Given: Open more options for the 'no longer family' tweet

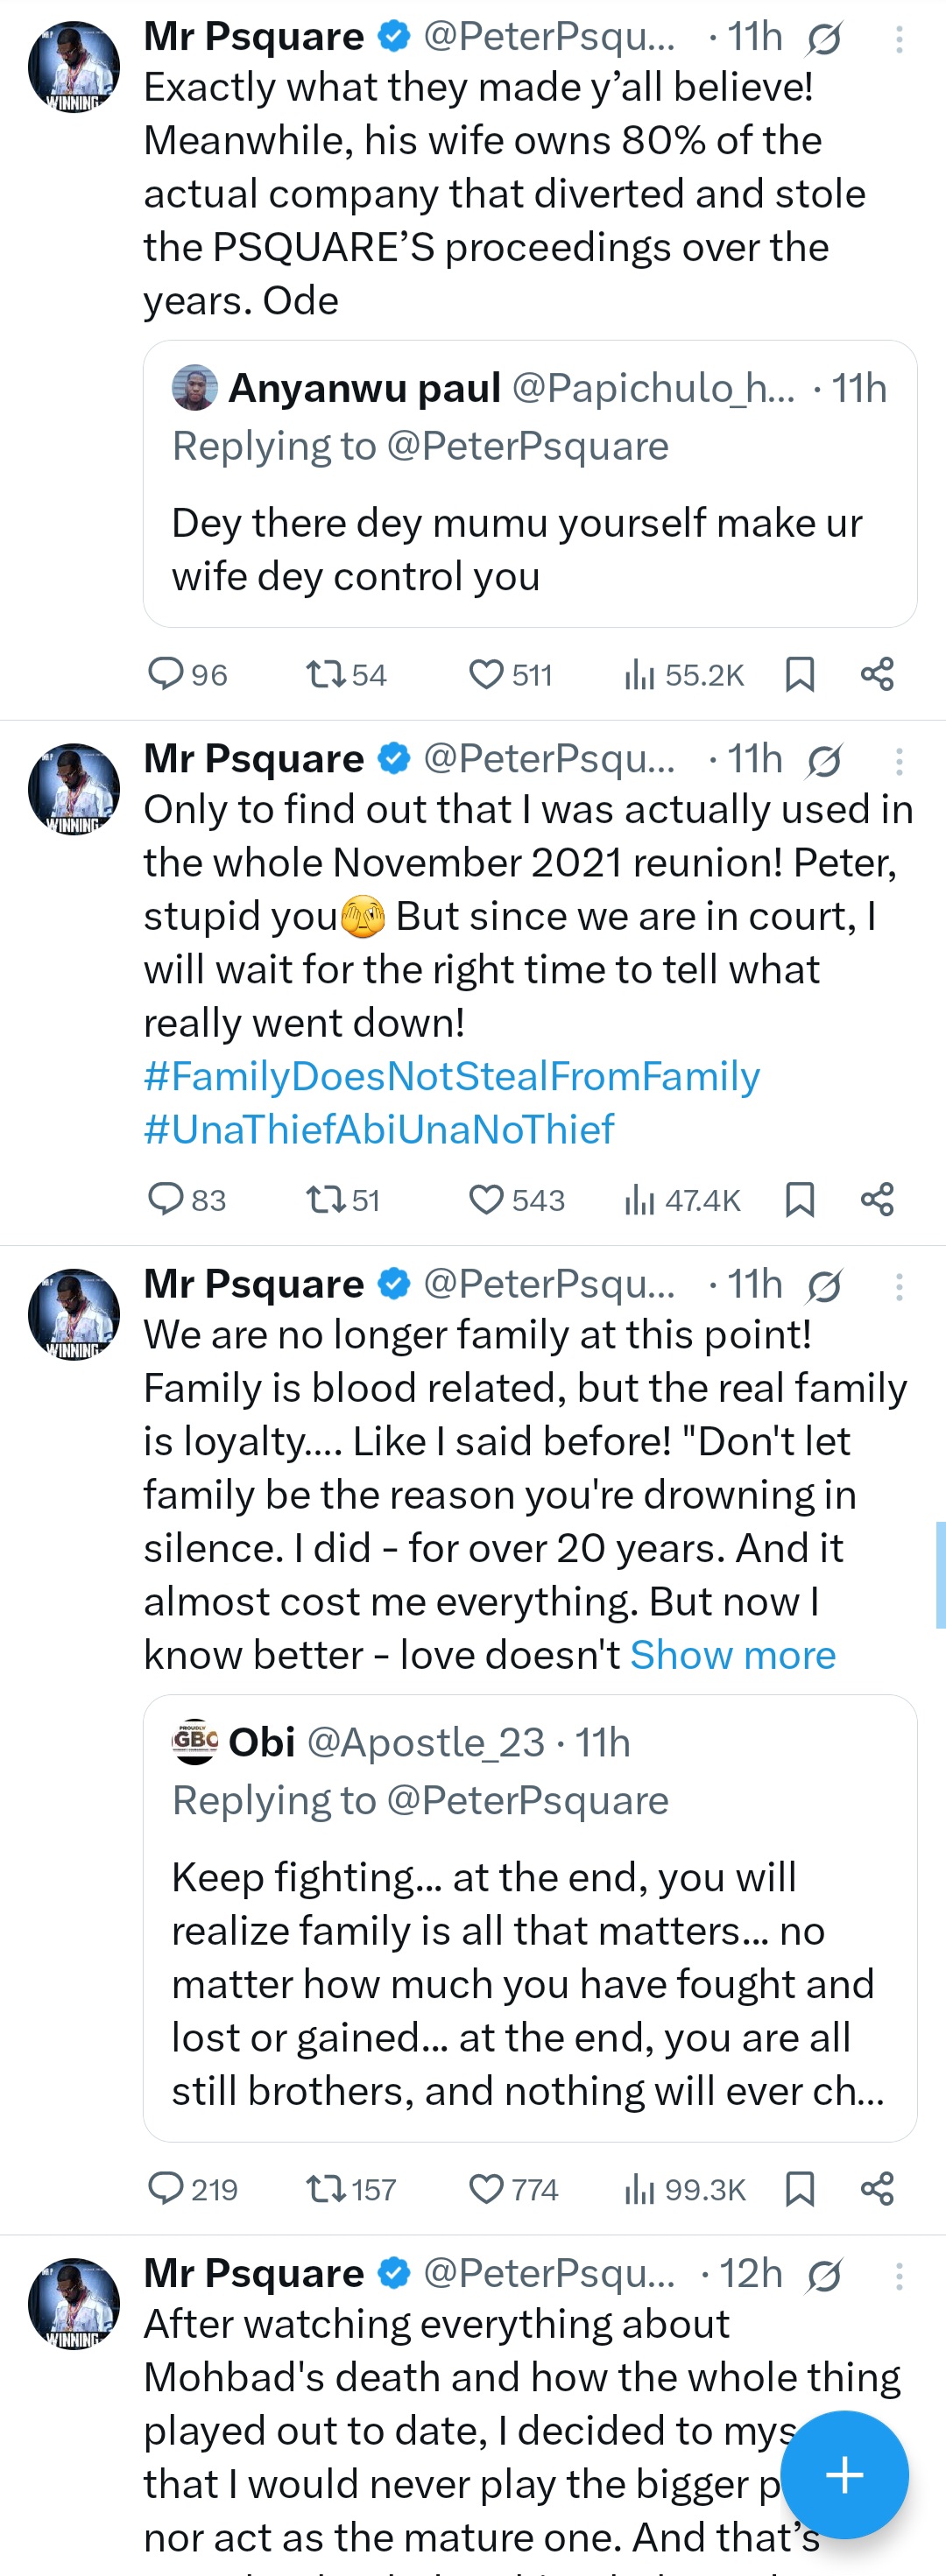Looking at the screenshot, I should (899, 1287).
